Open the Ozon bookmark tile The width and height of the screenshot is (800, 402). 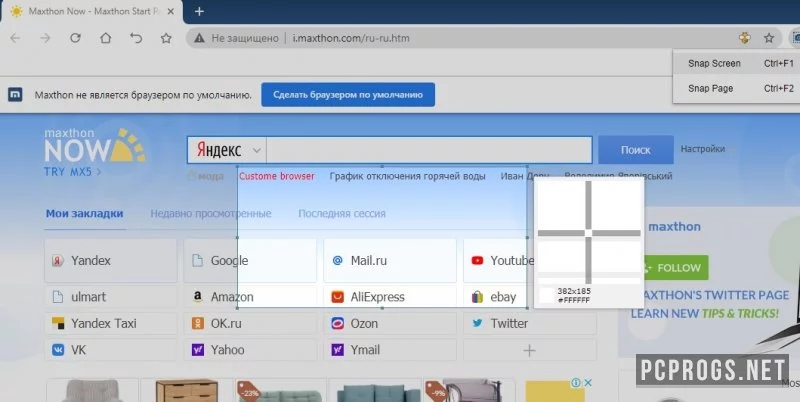coord(390,323)
